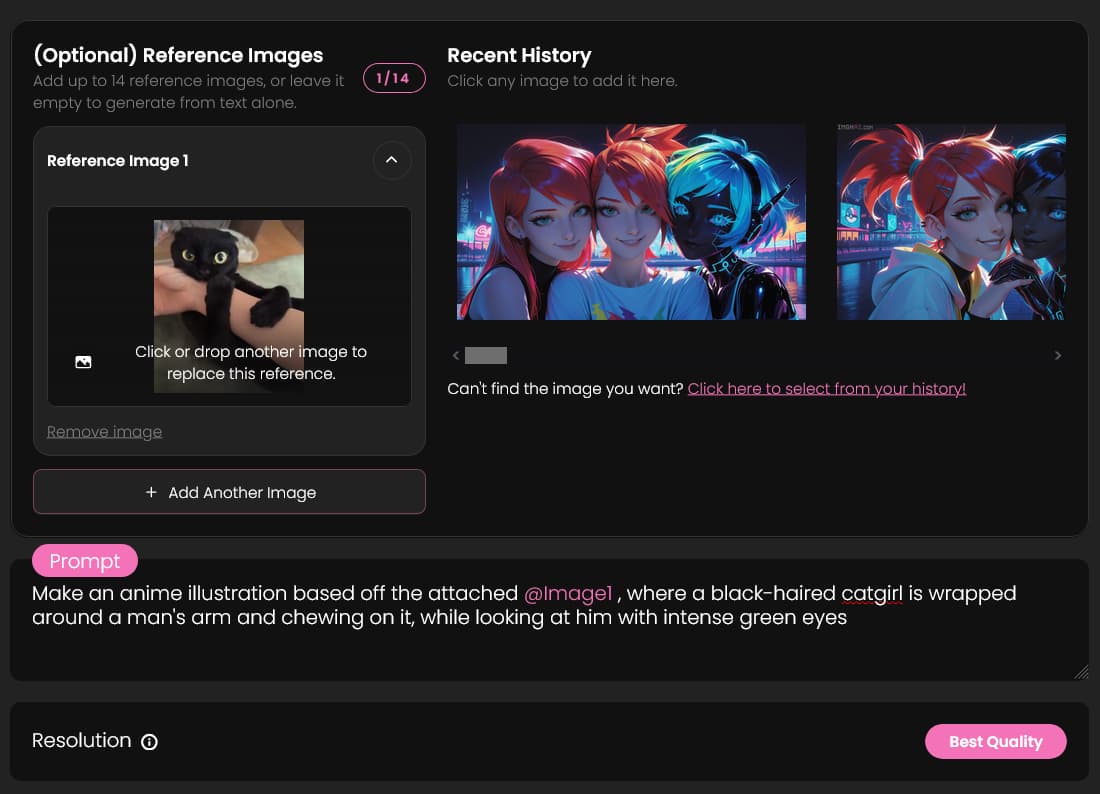Click the @Image1 mention in the prompt
The height and width of the screenshot is (794, 1100).
(567, 593)
